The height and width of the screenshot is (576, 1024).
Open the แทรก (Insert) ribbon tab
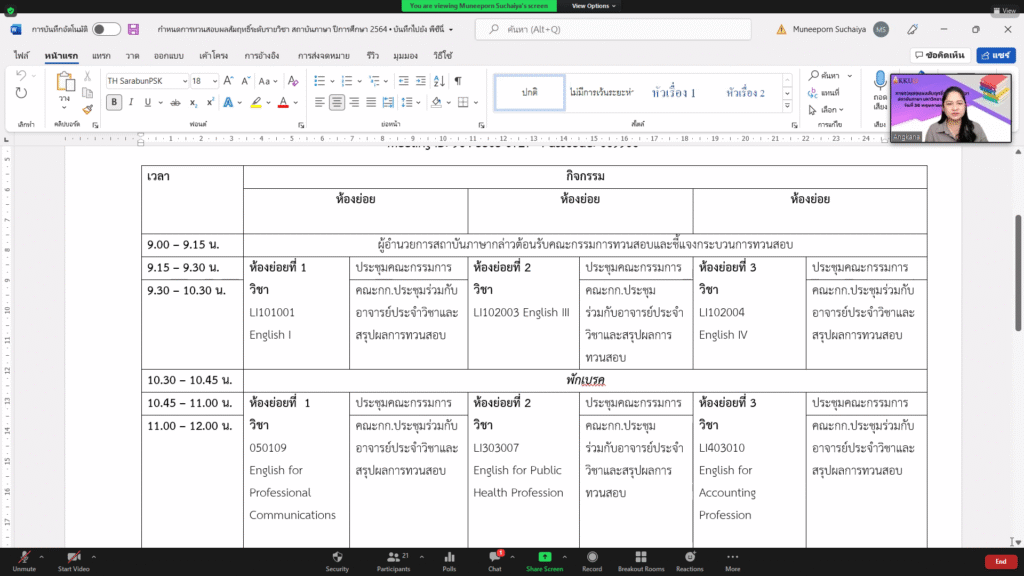(101, 55)
